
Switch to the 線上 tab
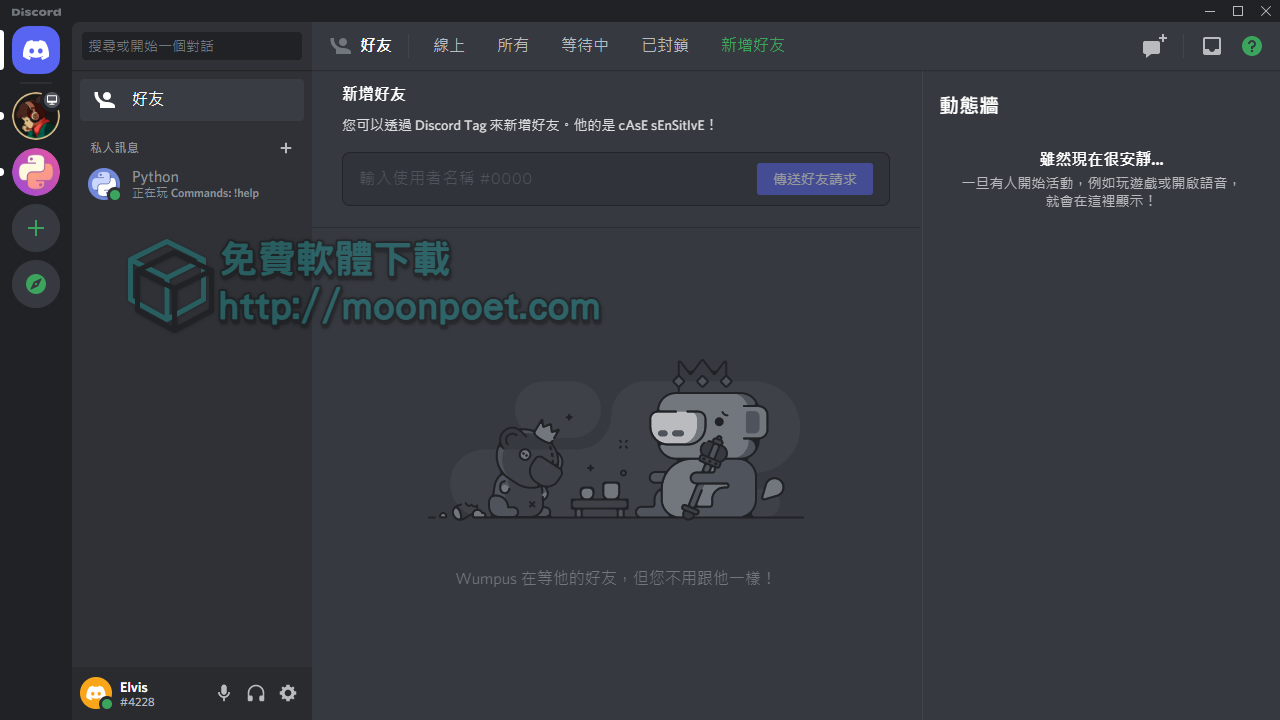pos(449,45)
